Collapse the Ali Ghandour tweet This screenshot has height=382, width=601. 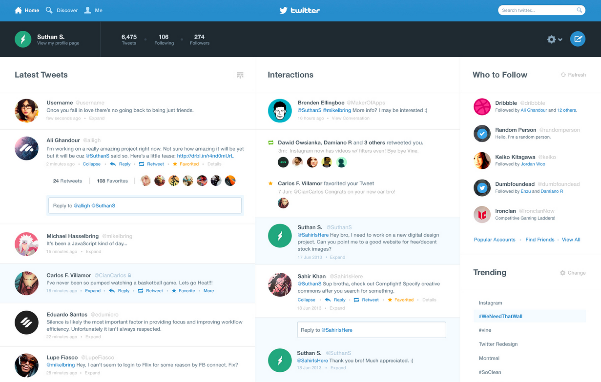pyautogui.click(x=92, y=164)
